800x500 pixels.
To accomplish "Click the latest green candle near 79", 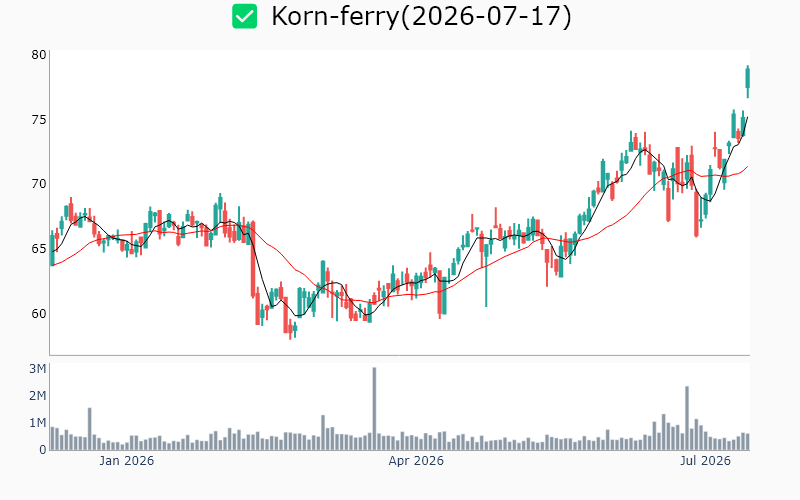I will click(x=748, y=79).
